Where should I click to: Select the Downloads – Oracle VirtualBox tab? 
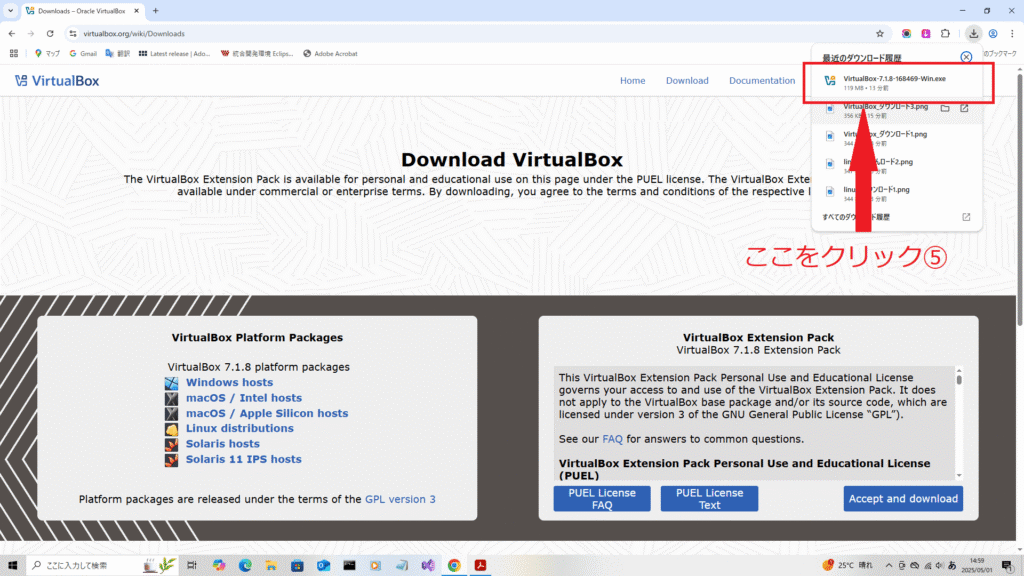click(x=82, y=11)
